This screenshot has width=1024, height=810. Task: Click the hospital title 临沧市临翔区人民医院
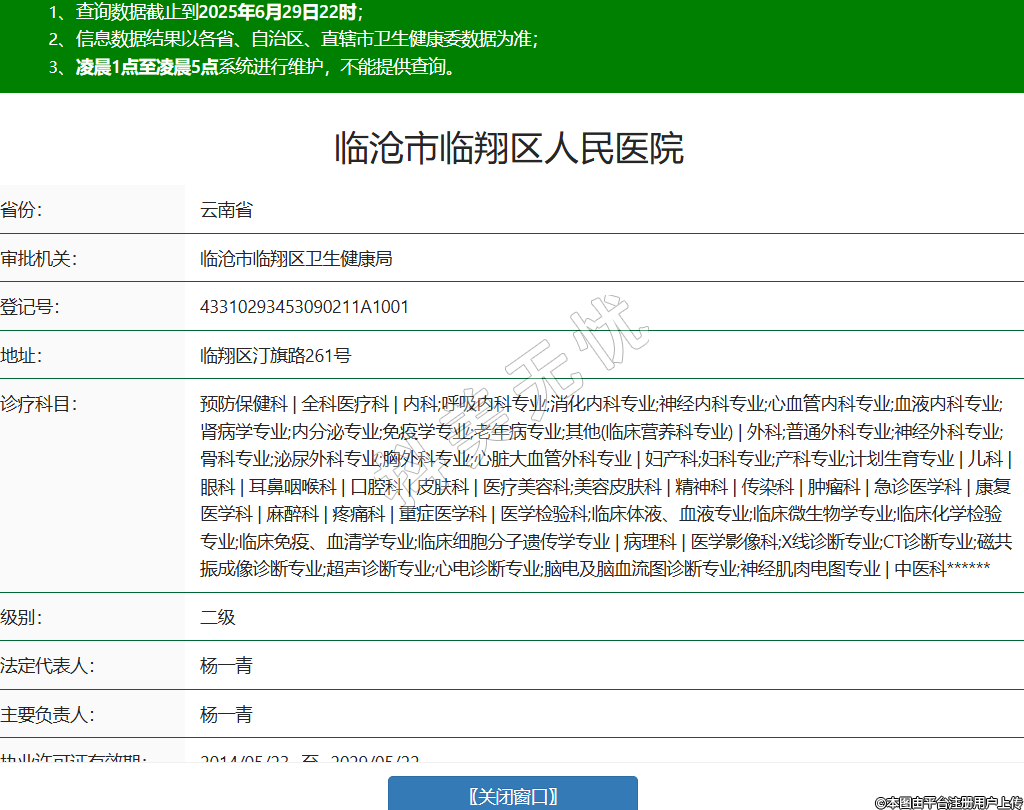pyautogui.click(x=509, y=148)
